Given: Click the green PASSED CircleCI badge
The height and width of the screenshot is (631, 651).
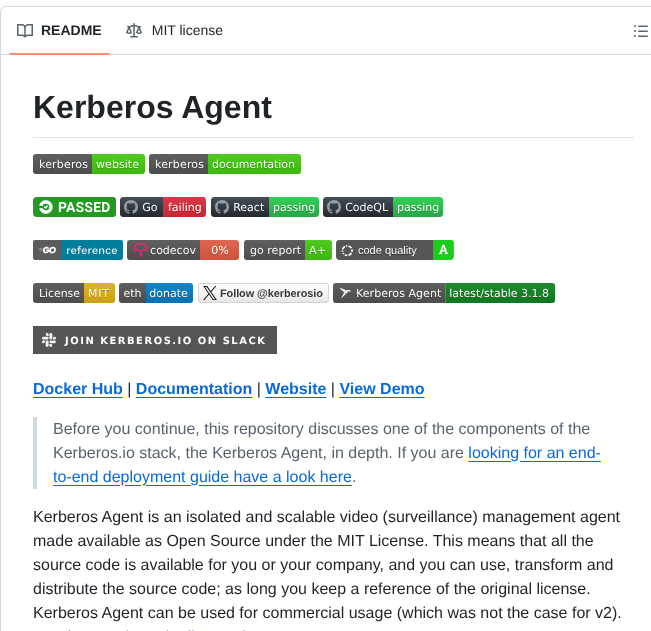Looking at the screenshot, I should tap(74, 207).
